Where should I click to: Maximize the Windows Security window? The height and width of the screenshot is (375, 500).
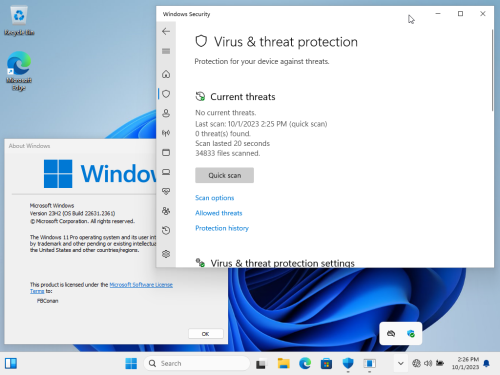click(x=460, y=14)
